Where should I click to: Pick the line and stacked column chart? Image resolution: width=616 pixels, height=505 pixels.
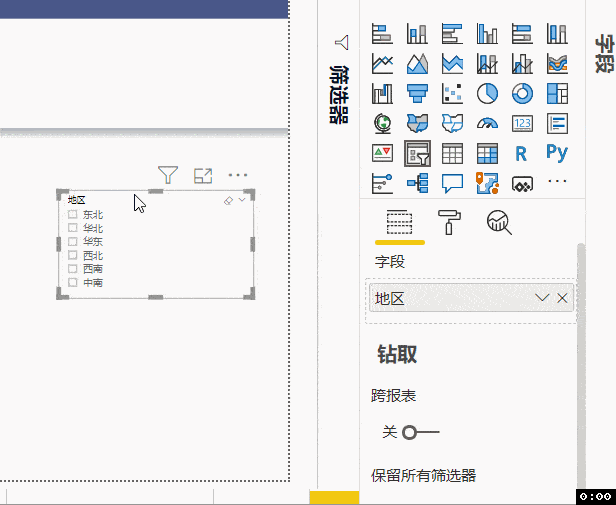pyautogui.click(x=487, y=63)
